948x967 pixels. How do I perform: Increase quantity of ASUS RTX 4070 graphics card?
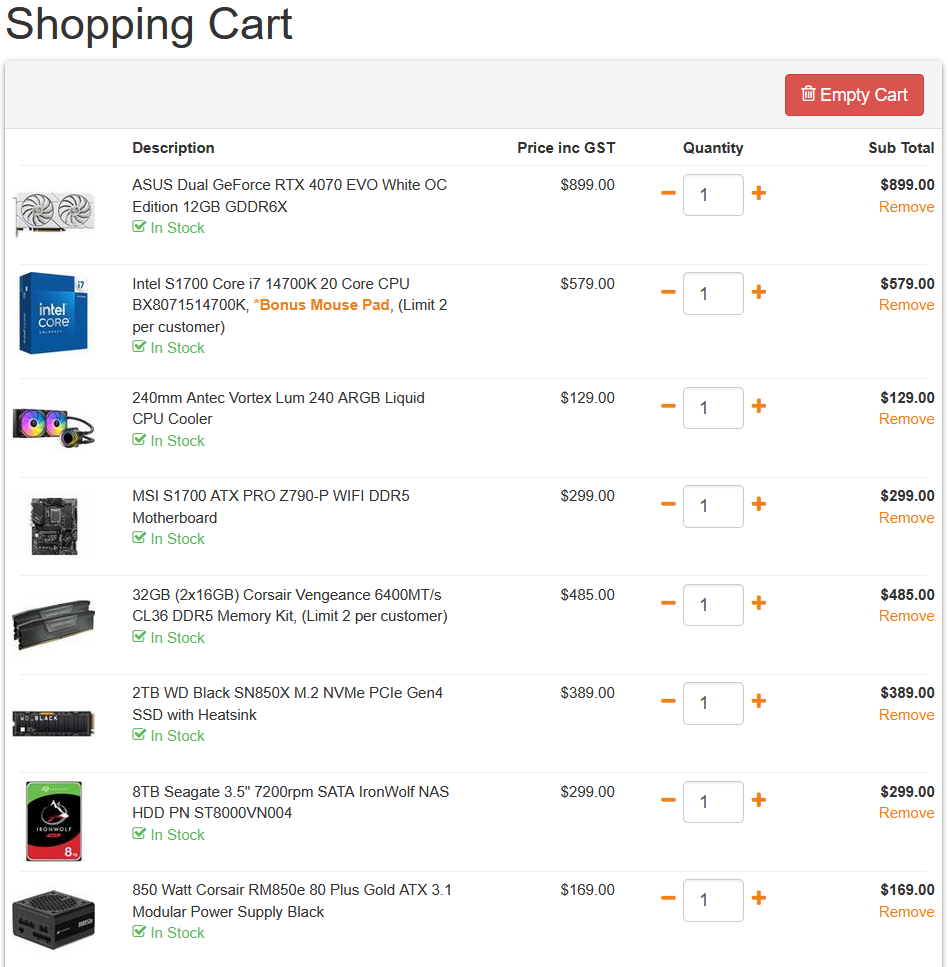coord(759,193)
